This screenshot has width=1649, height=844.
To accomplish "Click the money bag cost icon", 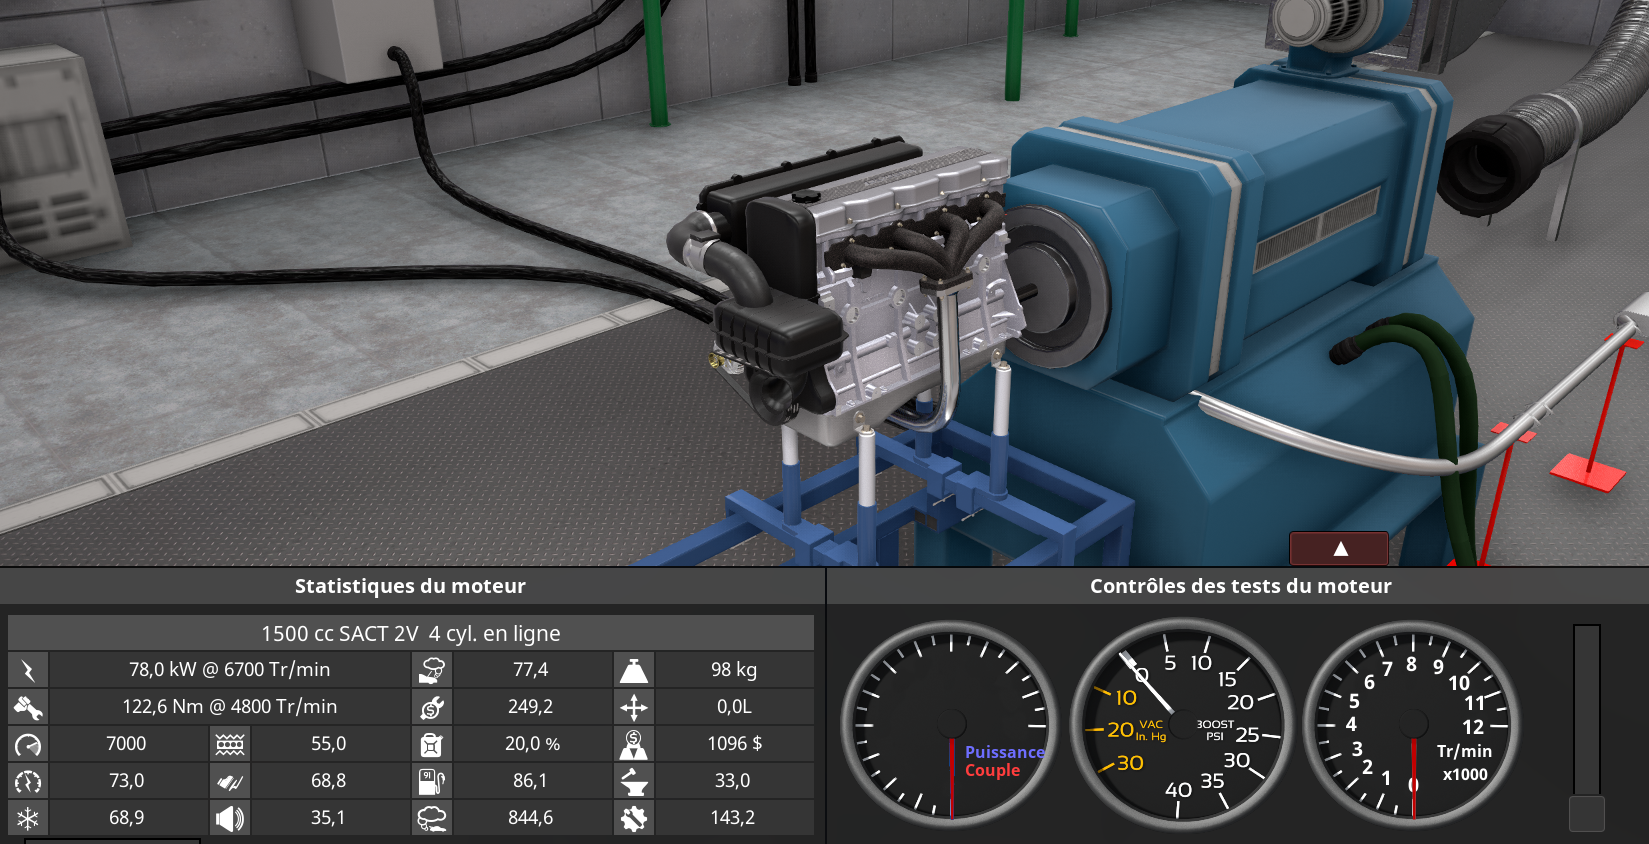I will pyautogui.click(x=634, y=744).
